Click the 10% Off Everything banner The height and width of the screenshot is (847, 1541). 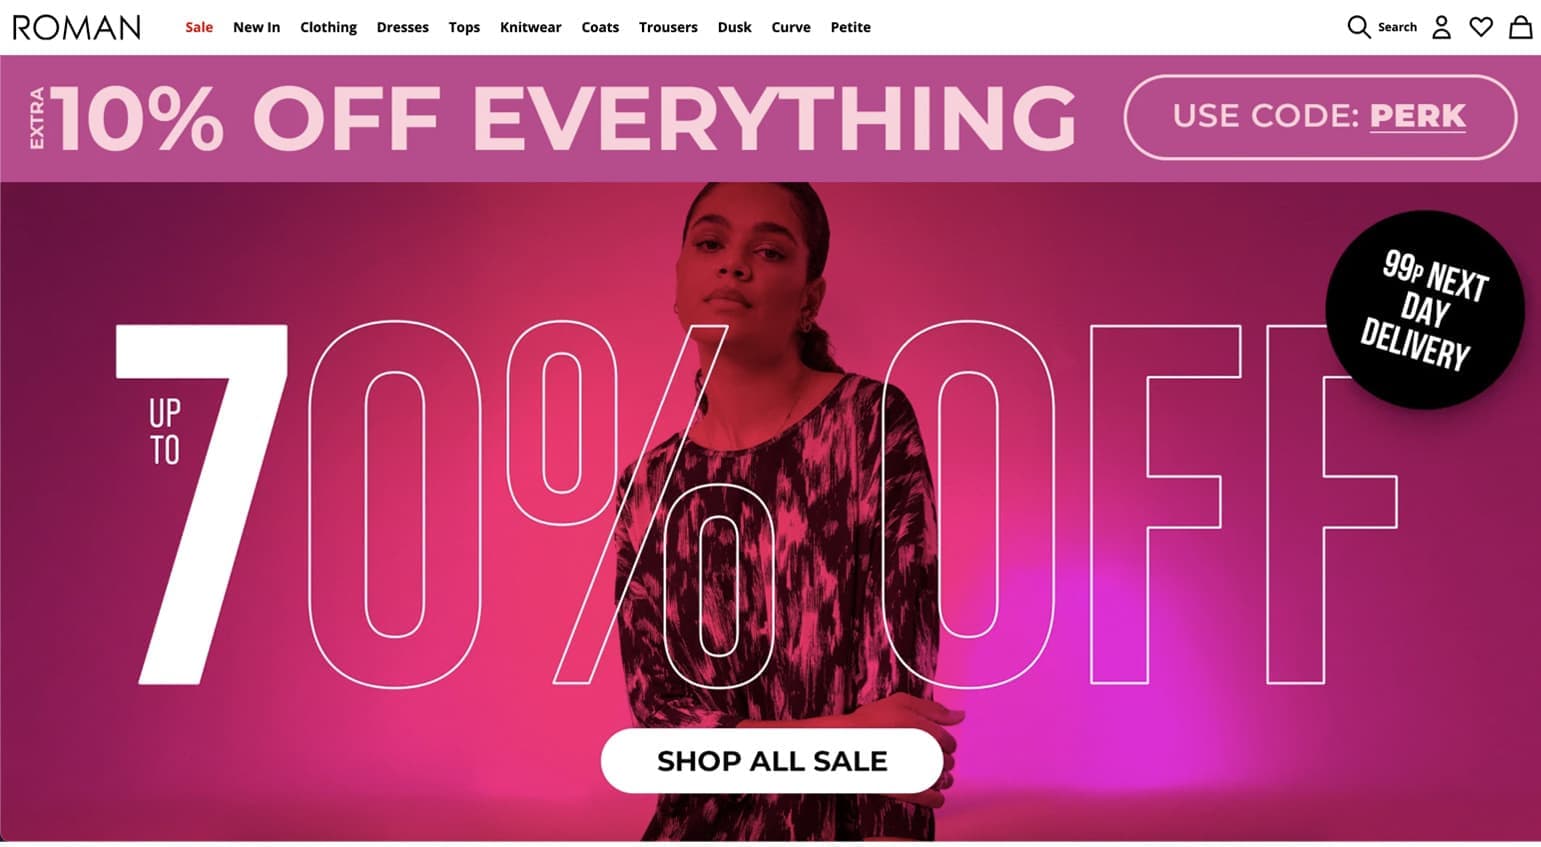point(552,118)
